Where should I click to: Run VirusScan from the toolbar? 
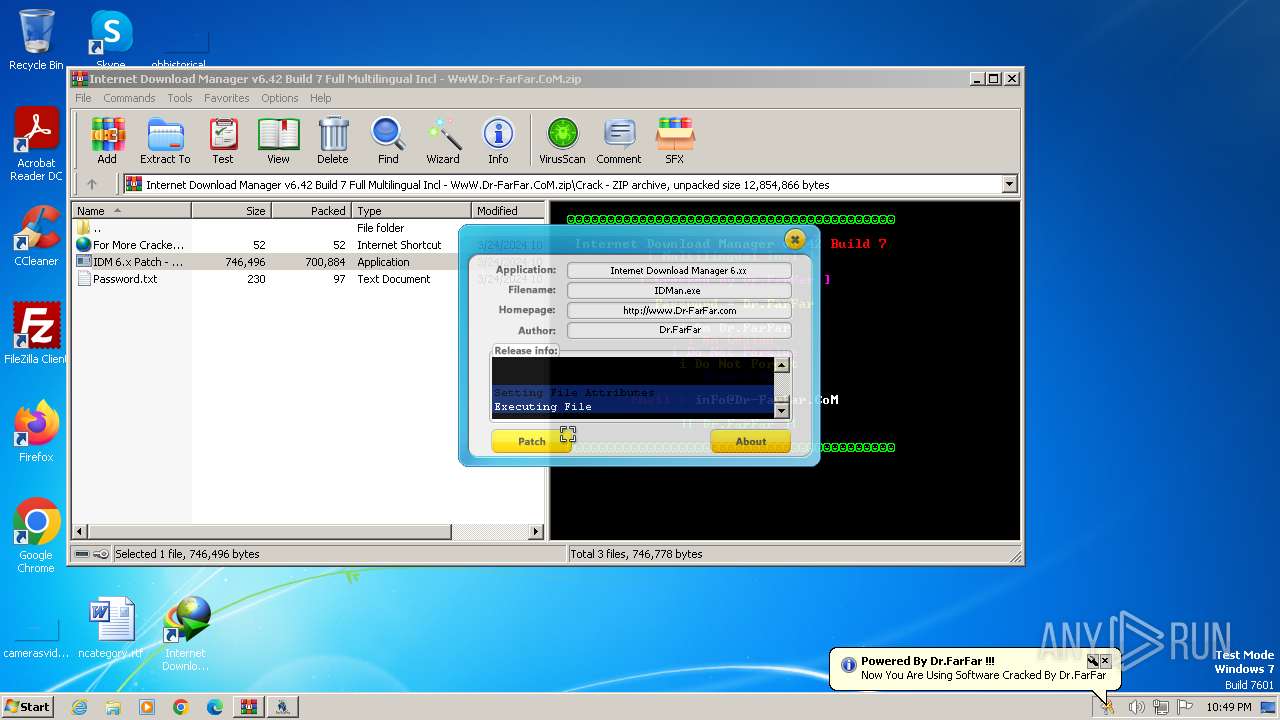pos(562,141)
